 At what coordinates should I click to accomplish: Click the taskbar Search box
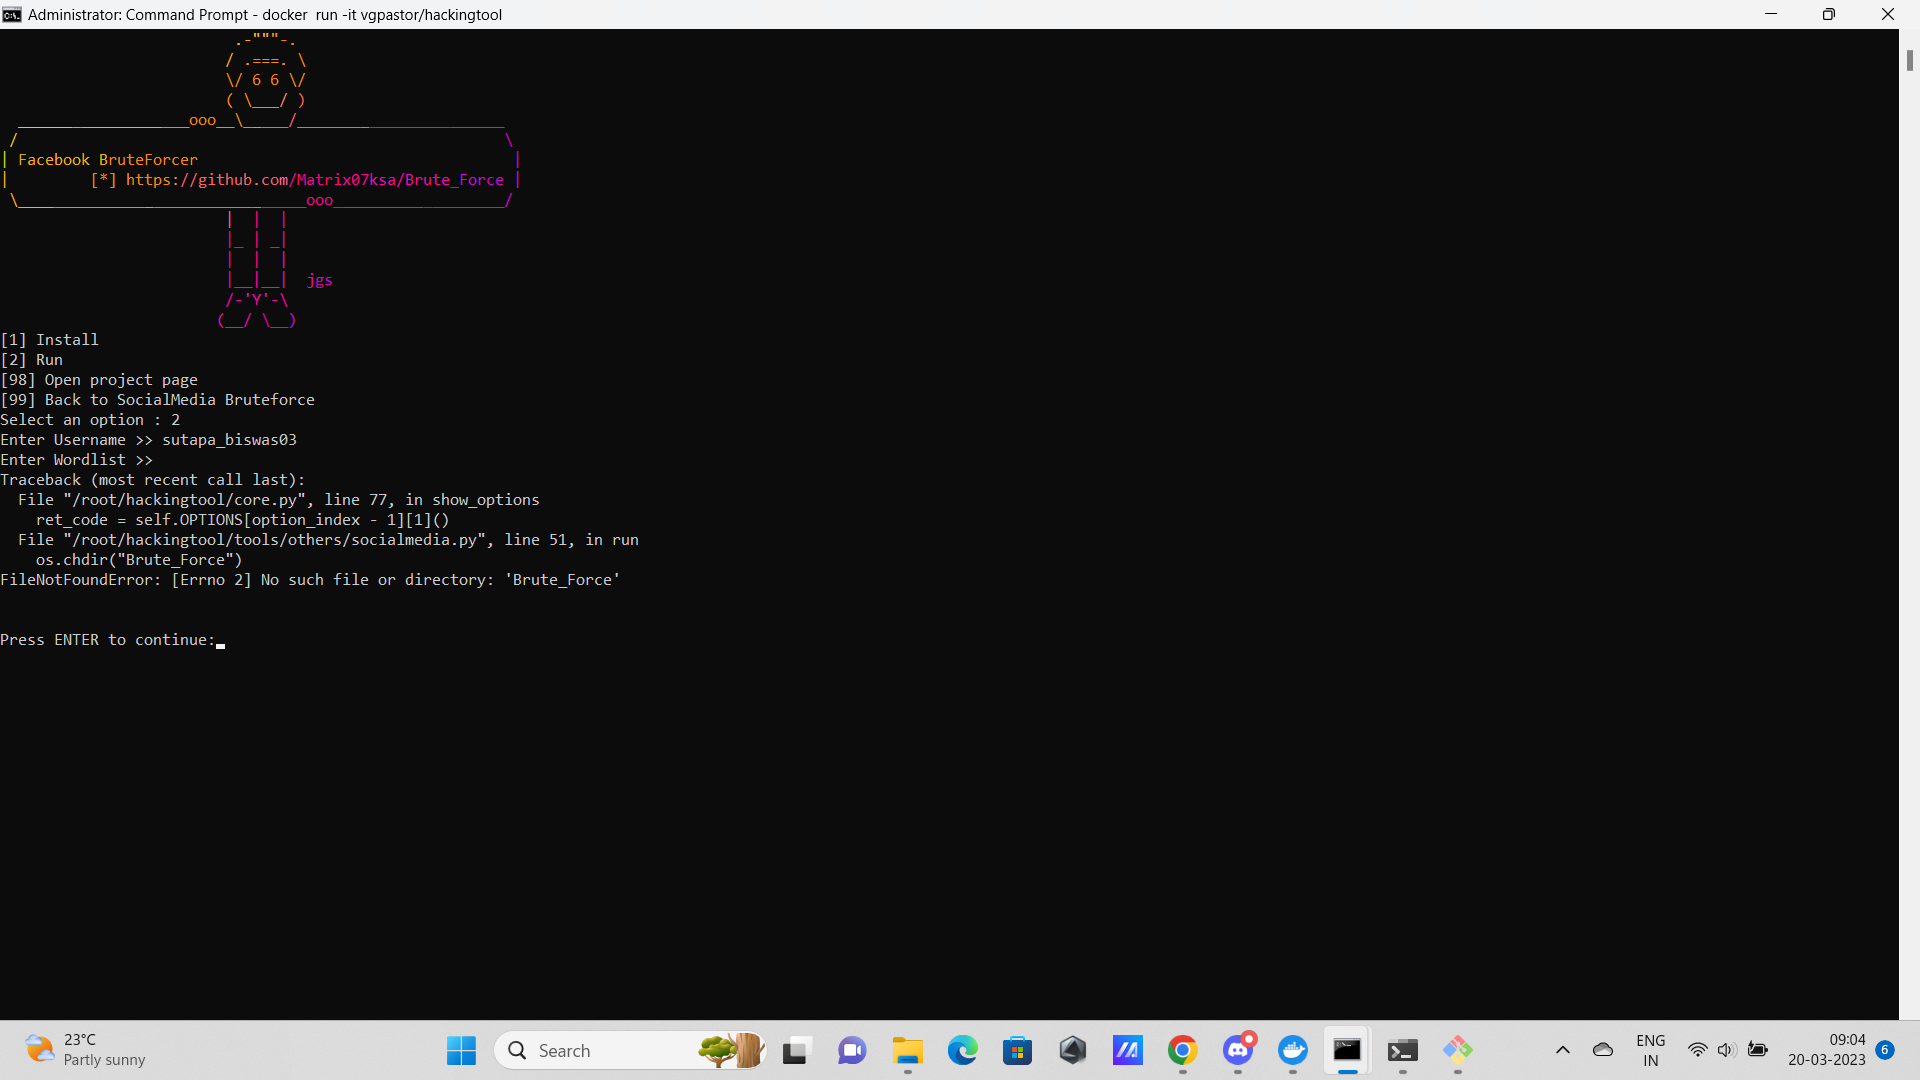[x=631, y=1050]
